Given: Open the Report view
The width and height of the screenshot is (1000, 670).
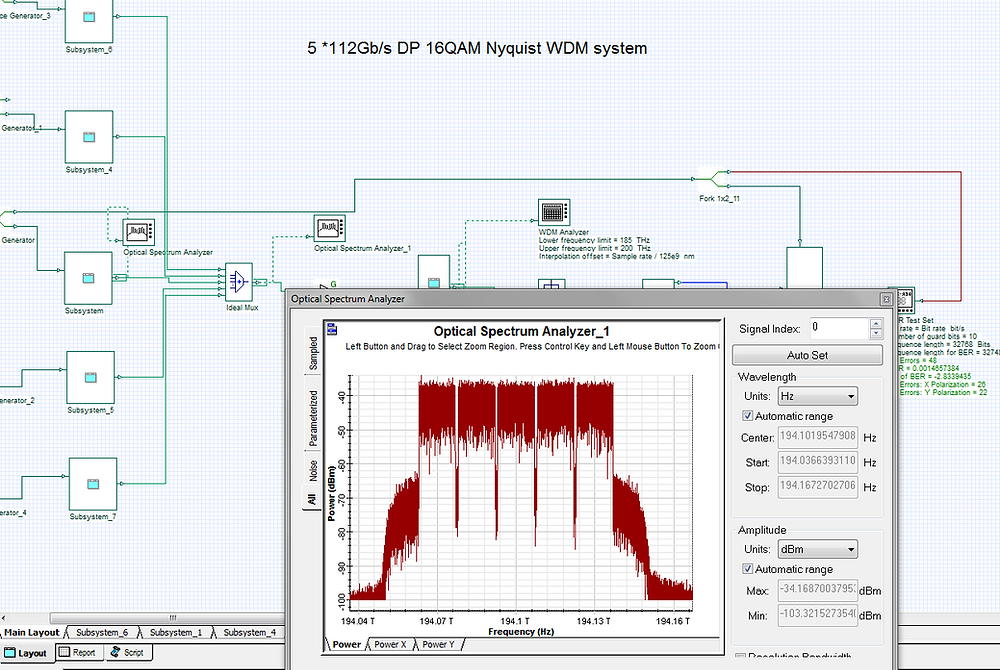Looking at the screenshot, I should coord(78,652).
